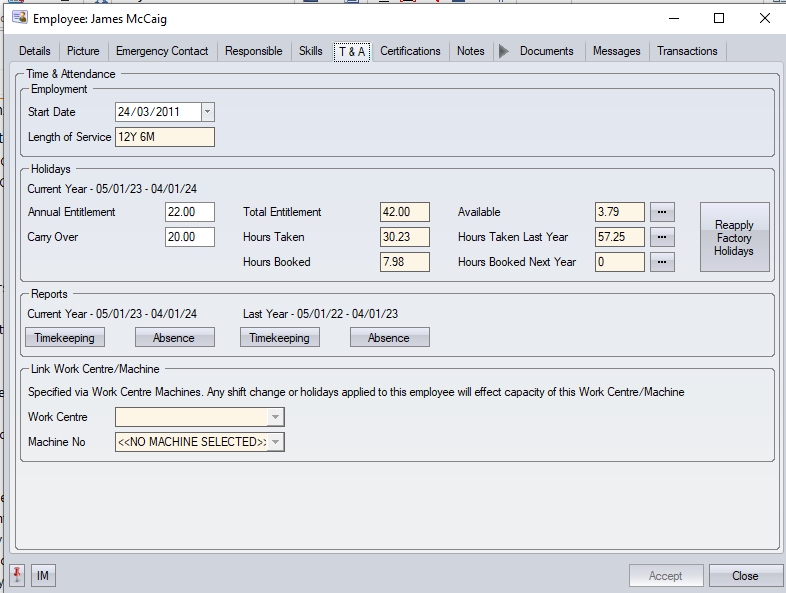Click the Close button

tap(745, 576)
